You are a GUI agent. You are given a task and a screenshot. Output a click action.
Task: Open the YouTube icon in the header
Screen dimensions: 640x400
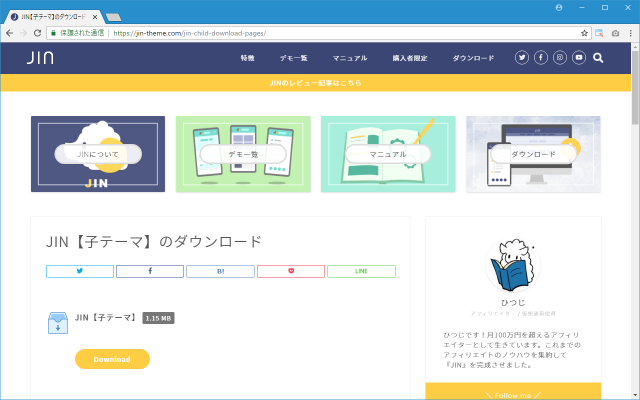pos(579,58)
